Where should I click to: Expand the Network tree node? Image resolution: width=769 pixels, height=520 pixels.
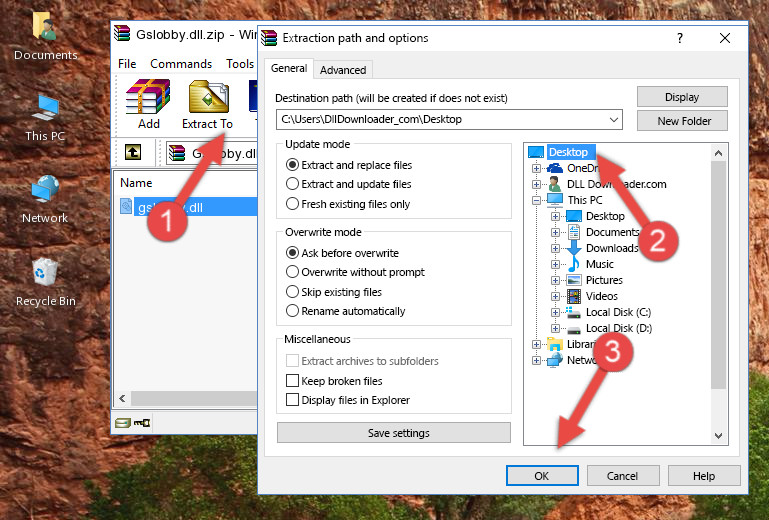(537, 361)
